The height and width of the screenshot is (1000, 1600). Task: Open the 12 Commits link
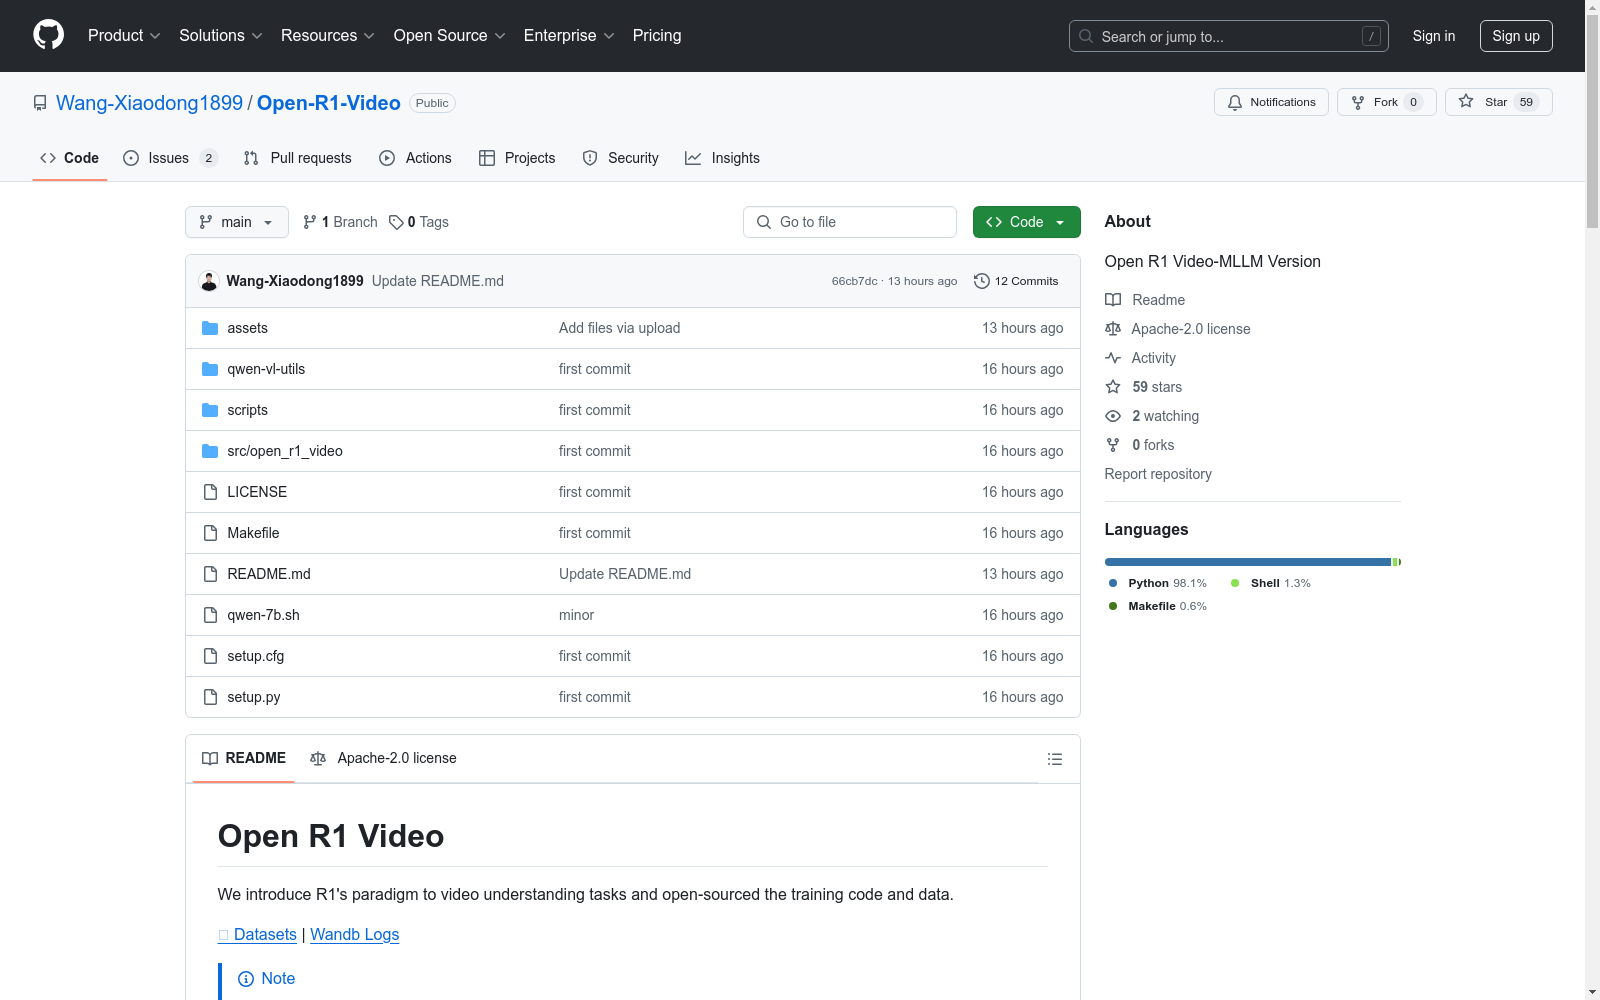[1016, 281]
